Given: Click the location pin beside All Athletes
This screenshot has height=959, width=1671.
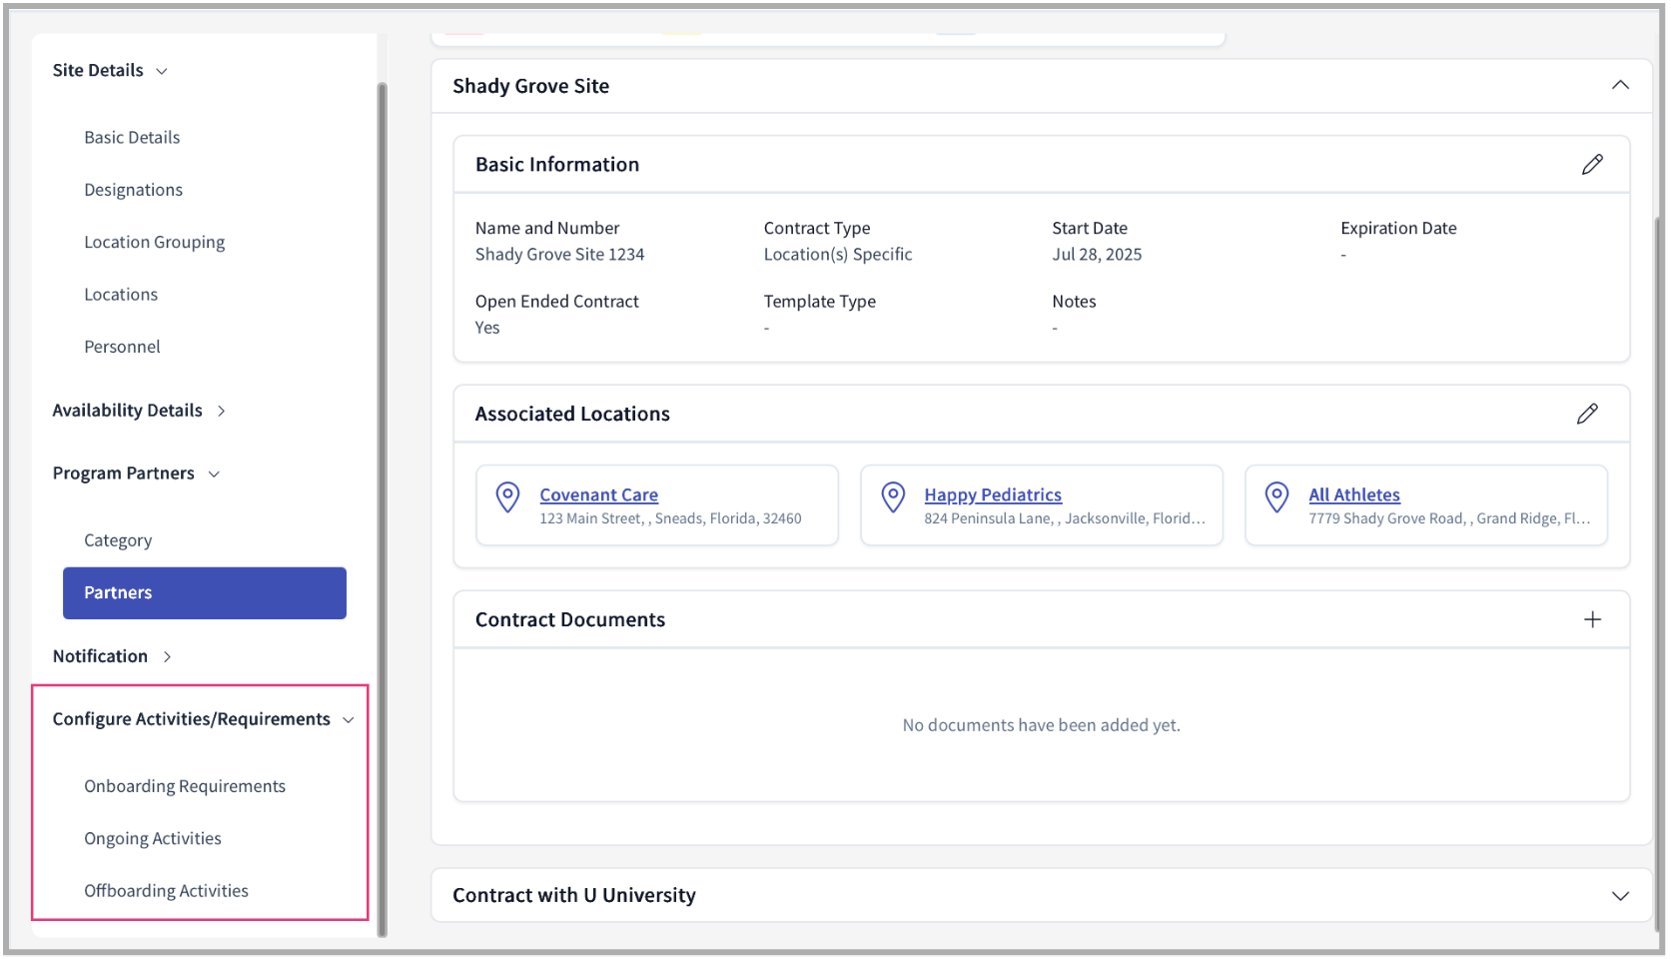Looking at the screenshot, I should [1276, 496].
